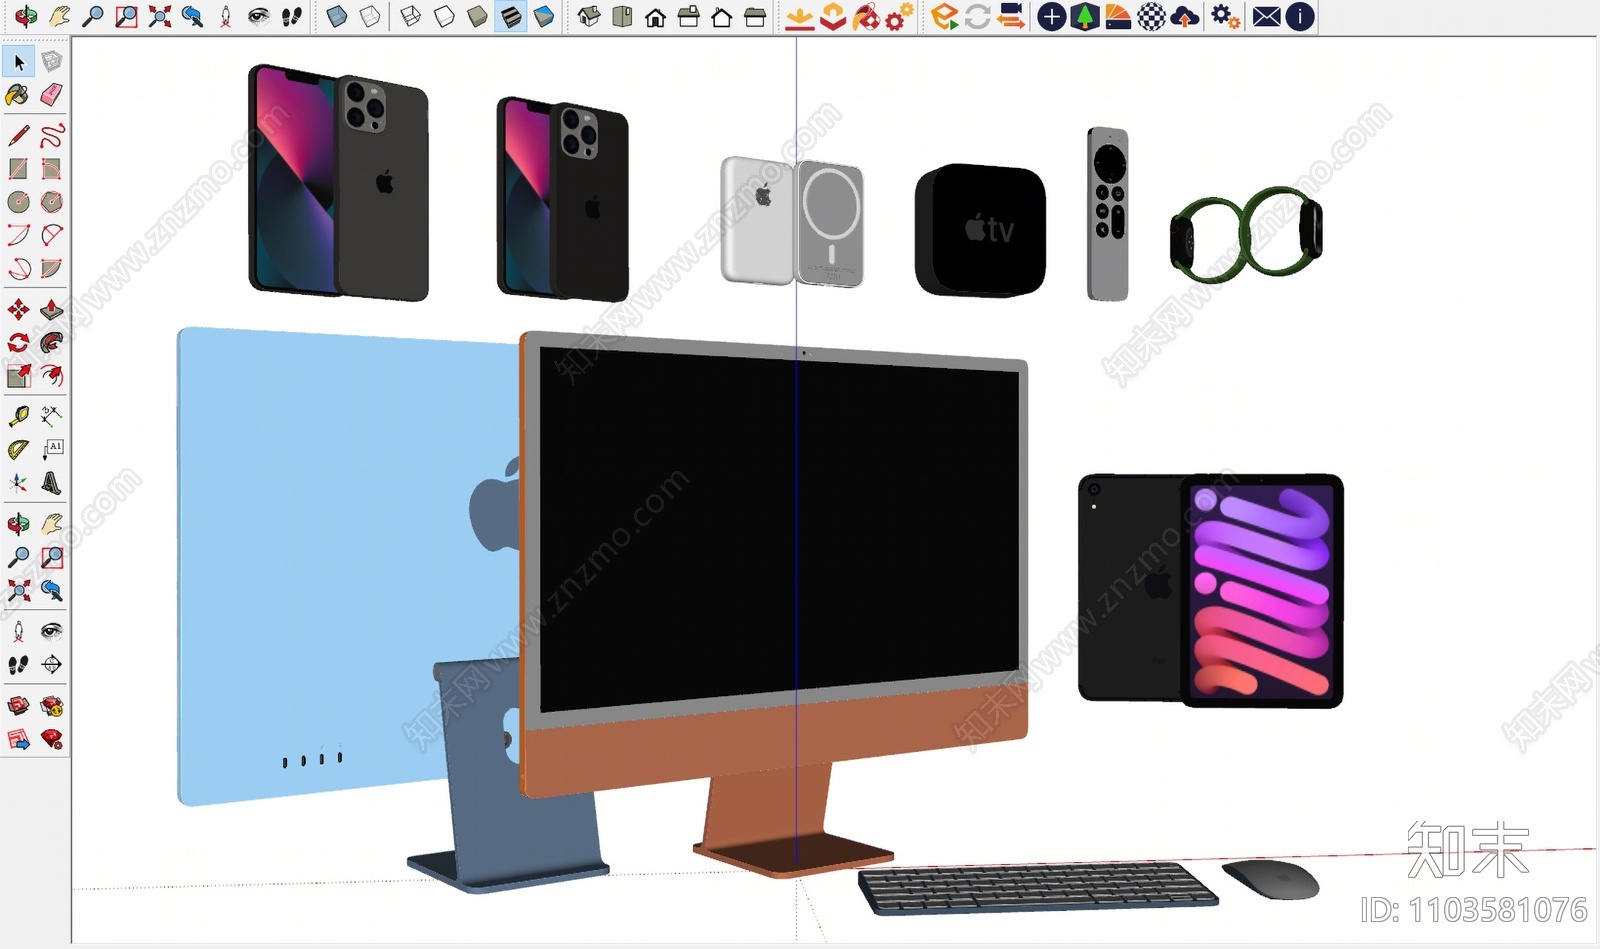Activate the Push/Pull tool

click(x=52, y=310)
